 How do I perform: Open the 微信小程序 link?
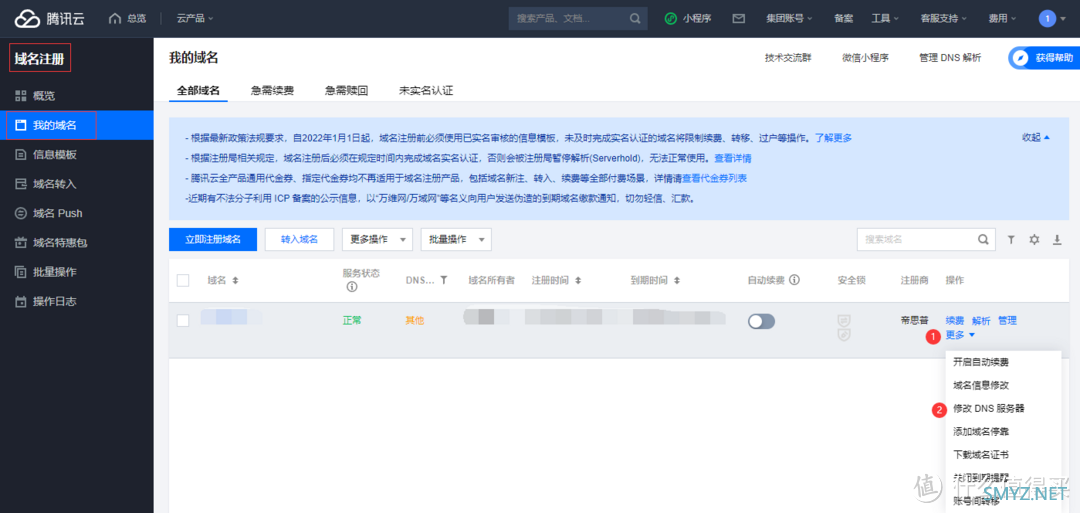(865, 58)
